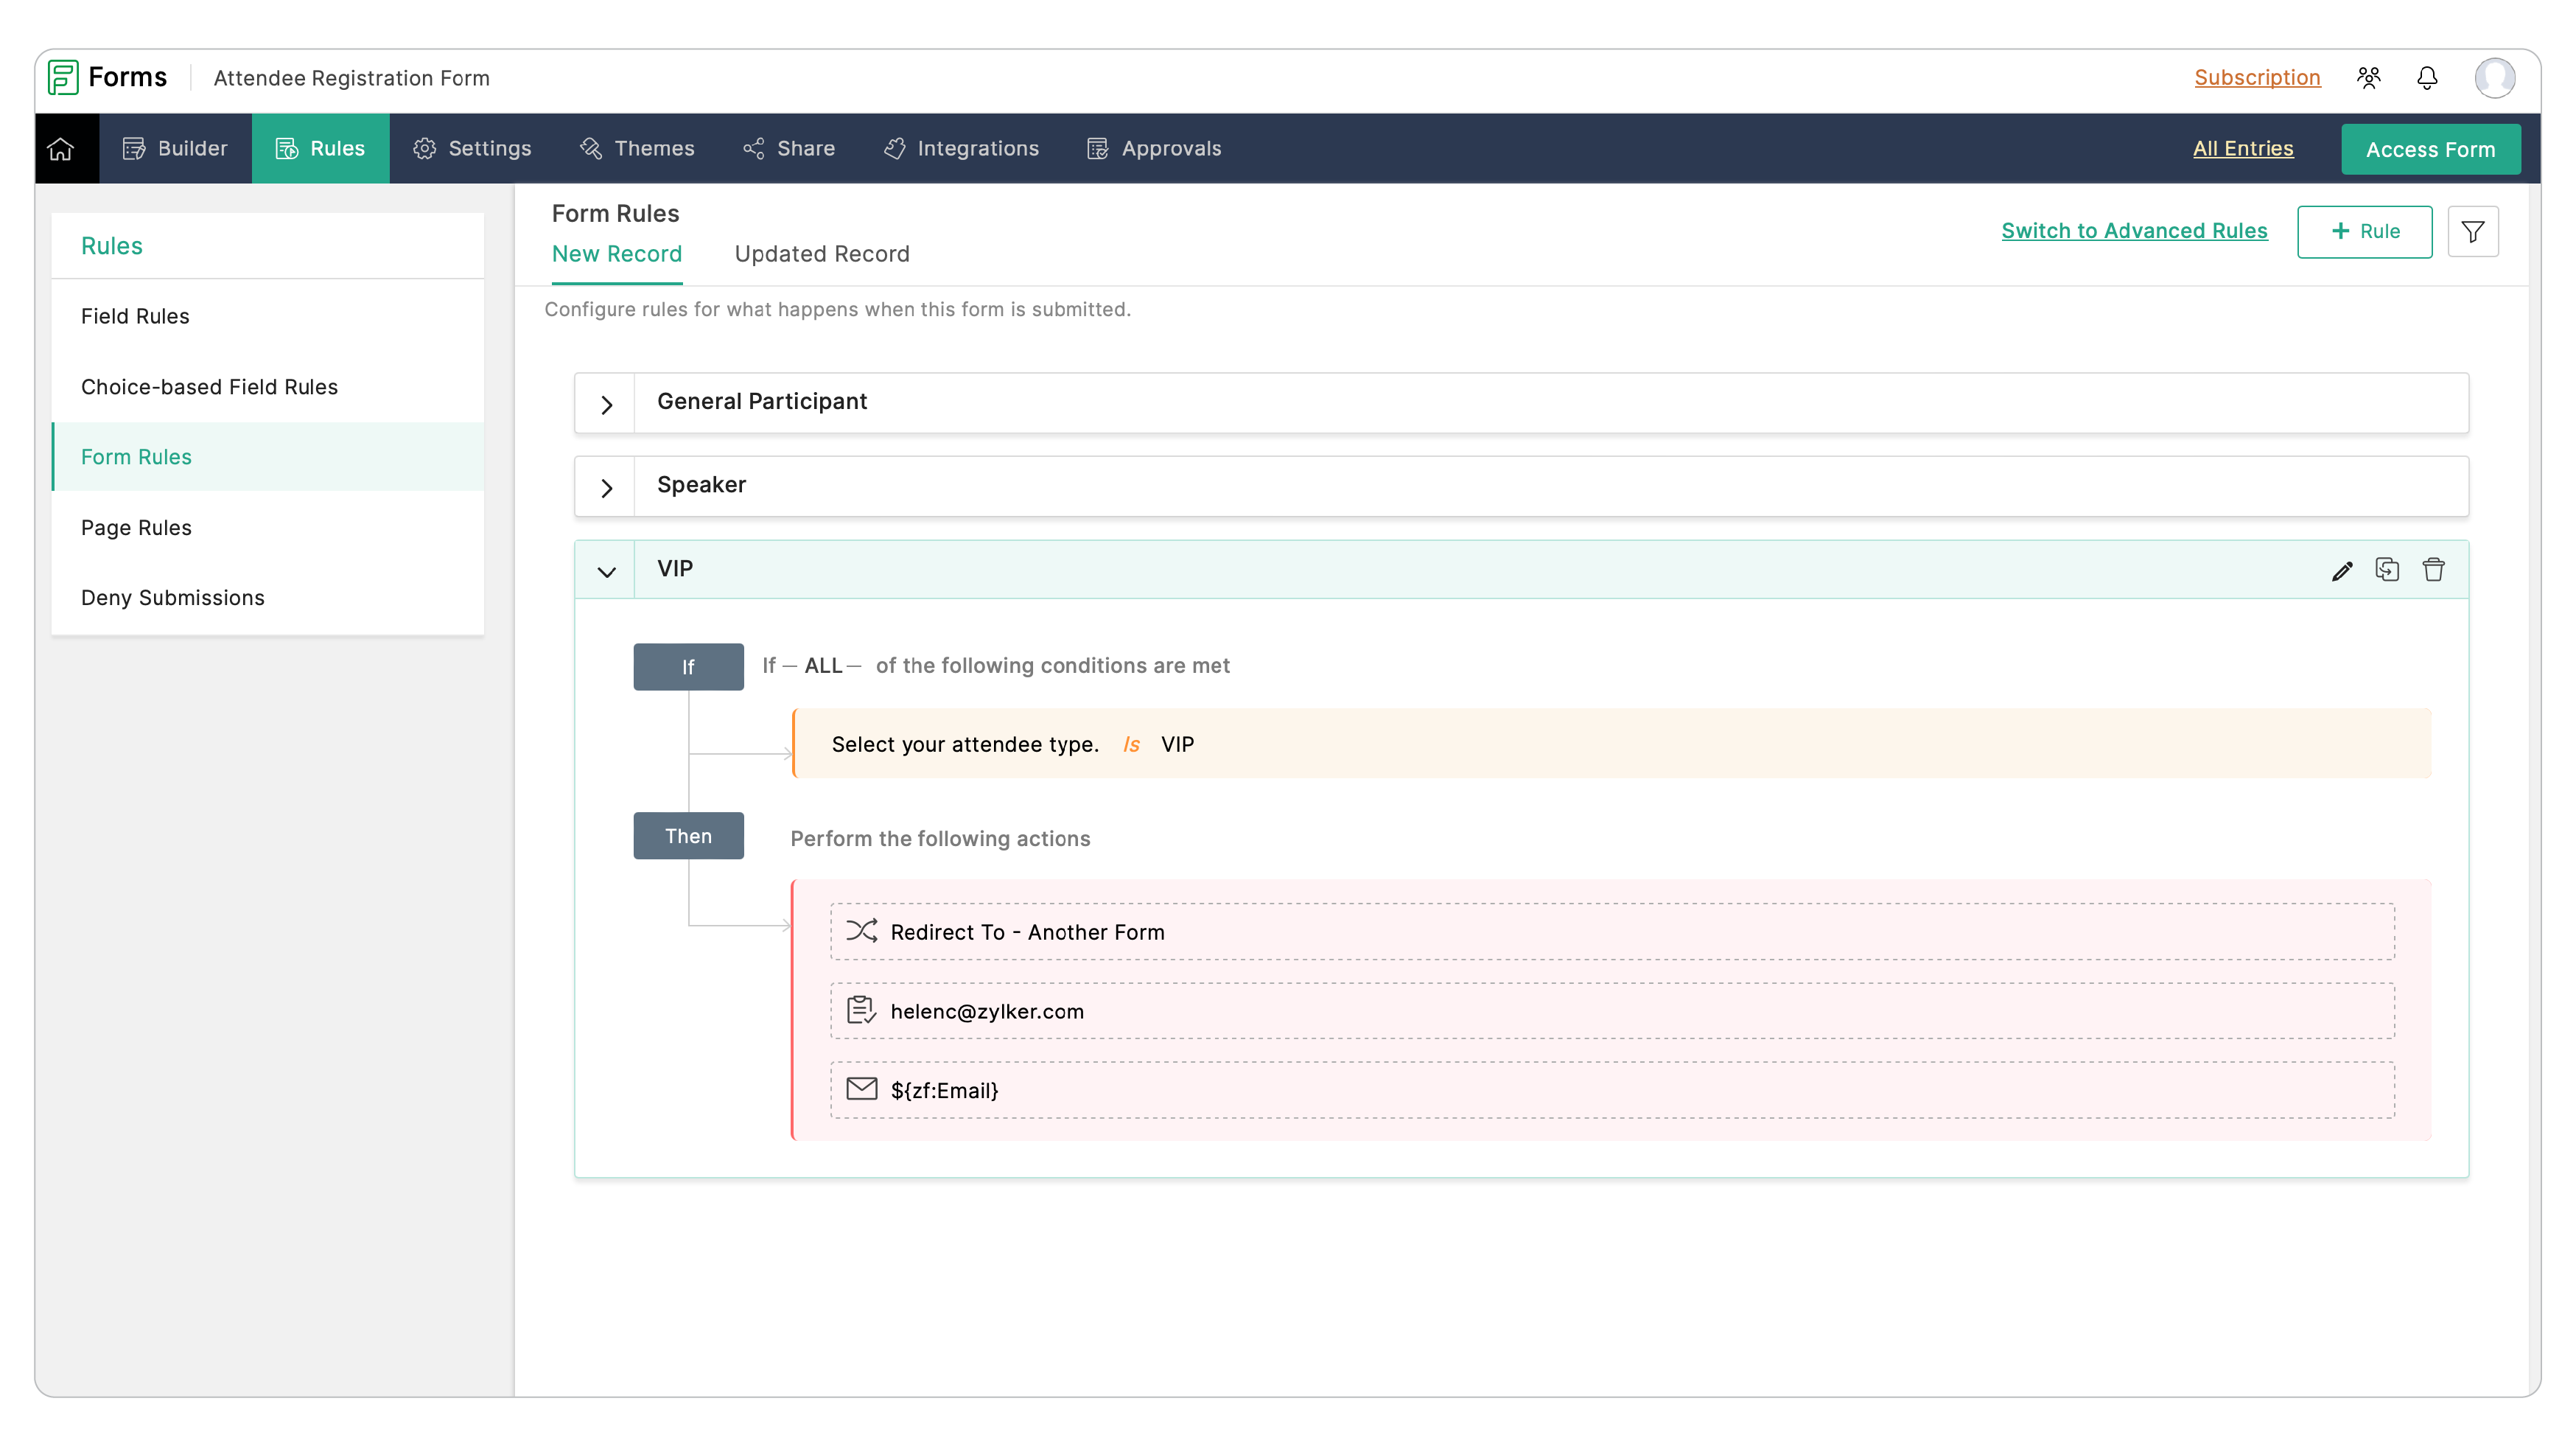This screenshot has width=2576, height=1446.
Task: Open Page Rules in sidebar
Action: coord(268,527)
